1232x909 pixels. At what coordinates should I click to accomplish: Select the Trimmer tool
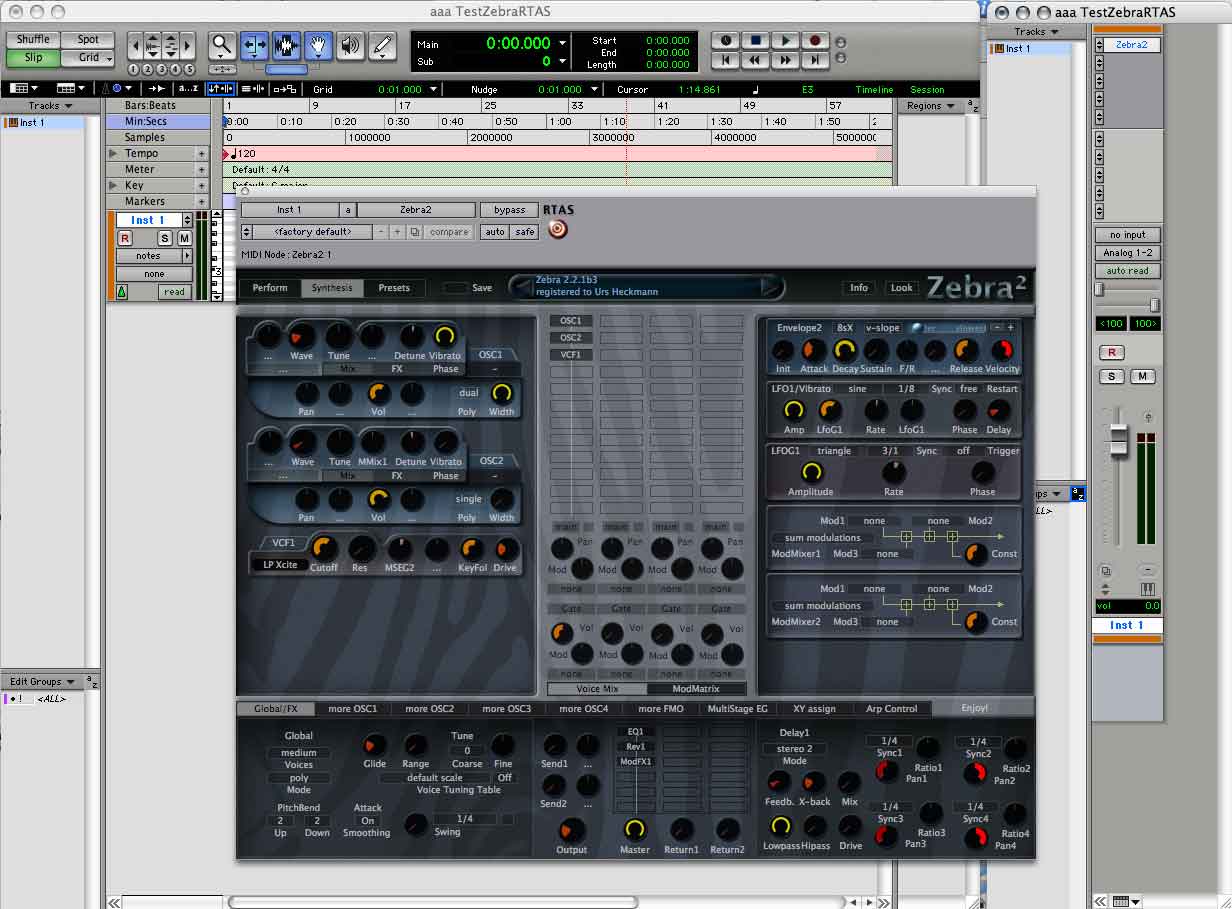pos(254,46)
